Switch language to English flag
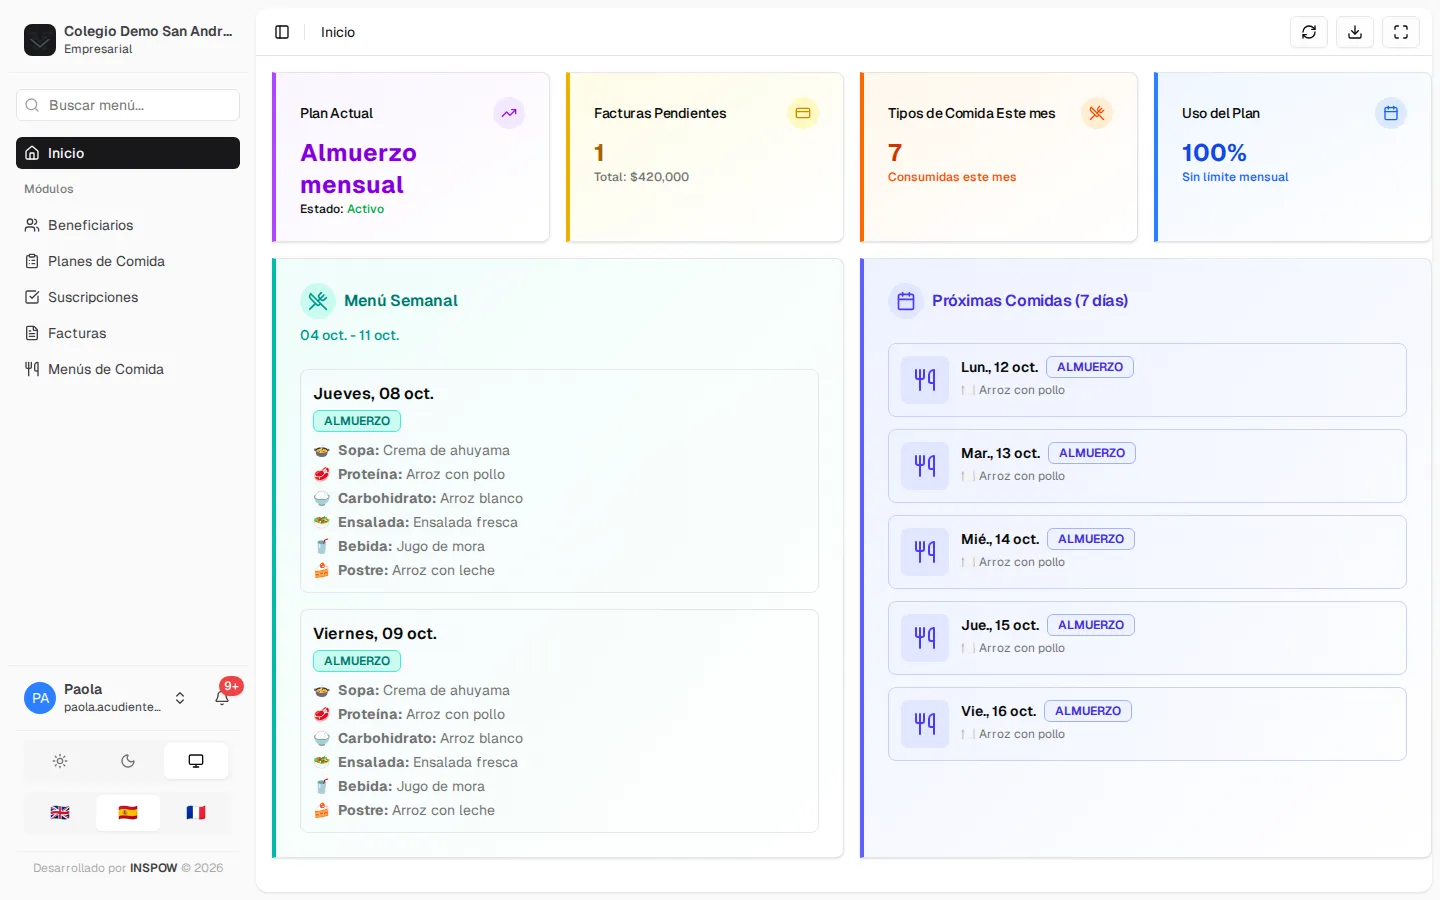This screenshot has height=900, width=1440. click(60, 813)
